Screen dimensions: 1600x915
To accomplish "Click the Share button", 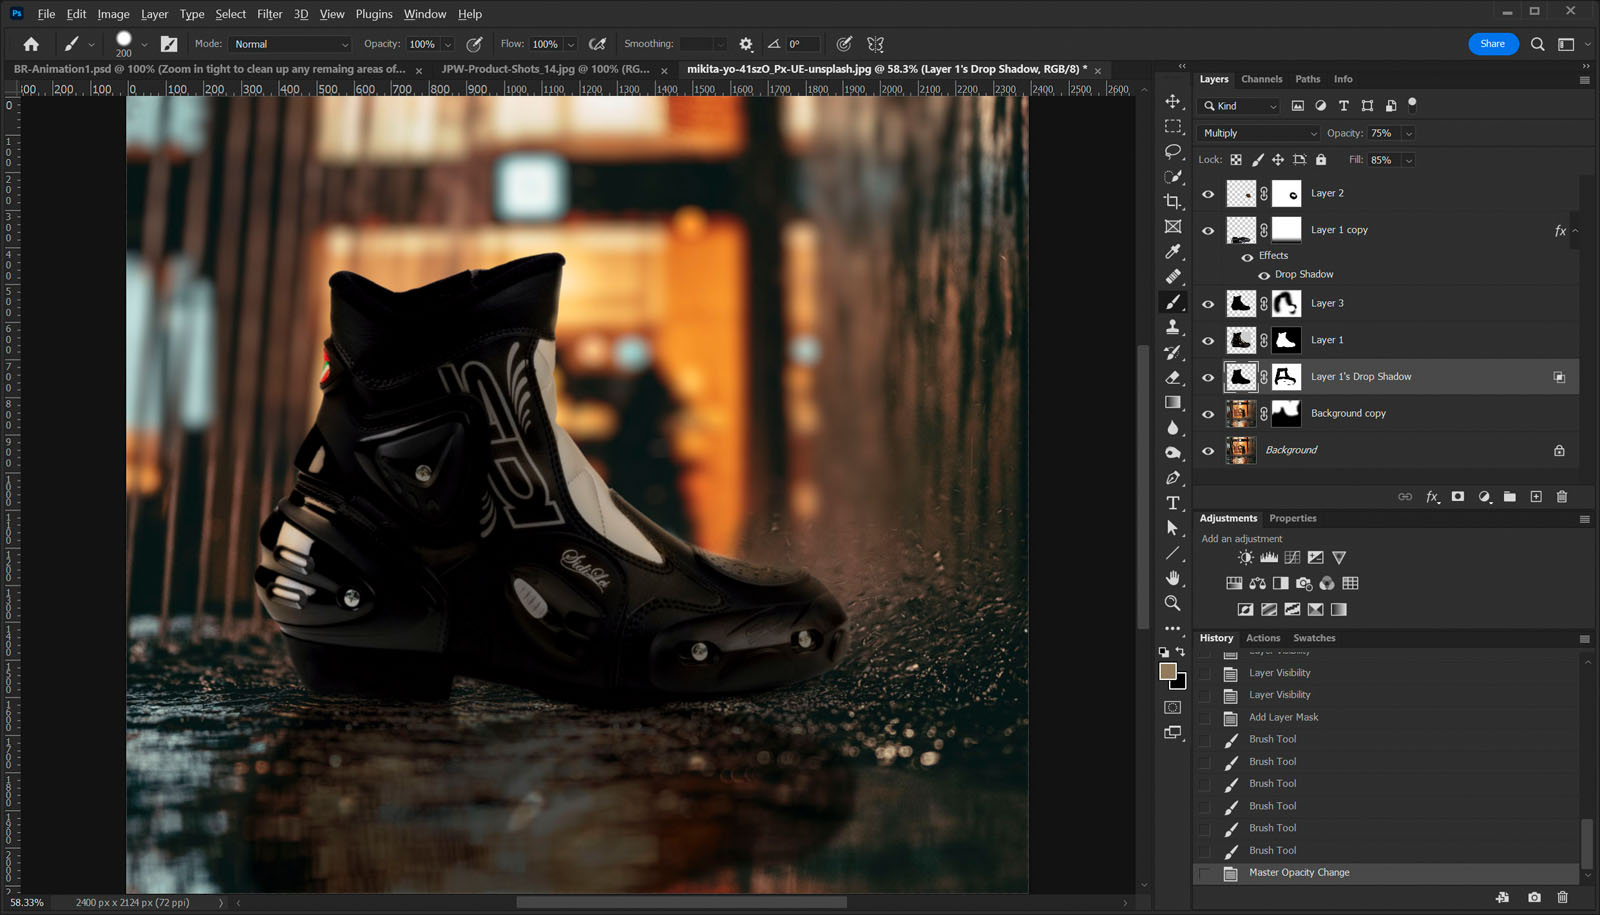I will tap(1493, 44).
